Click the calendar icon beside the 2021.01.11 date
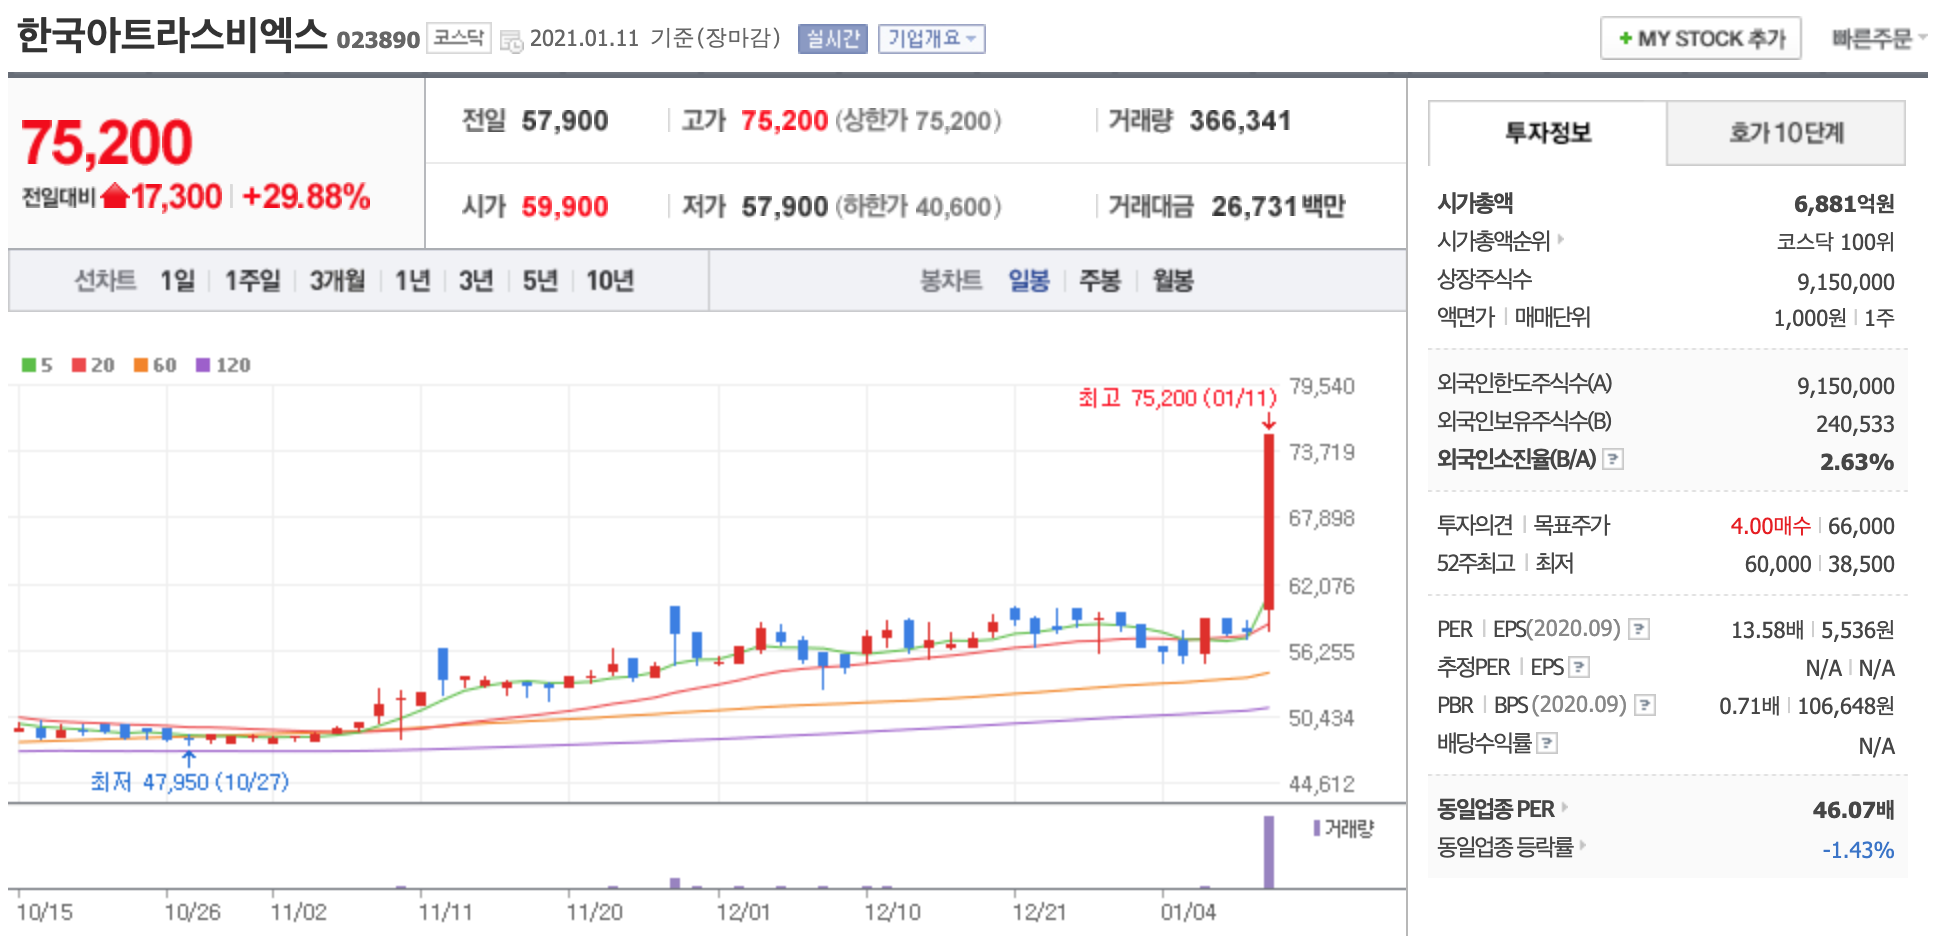1952x936 pixels. coord(511,41)
